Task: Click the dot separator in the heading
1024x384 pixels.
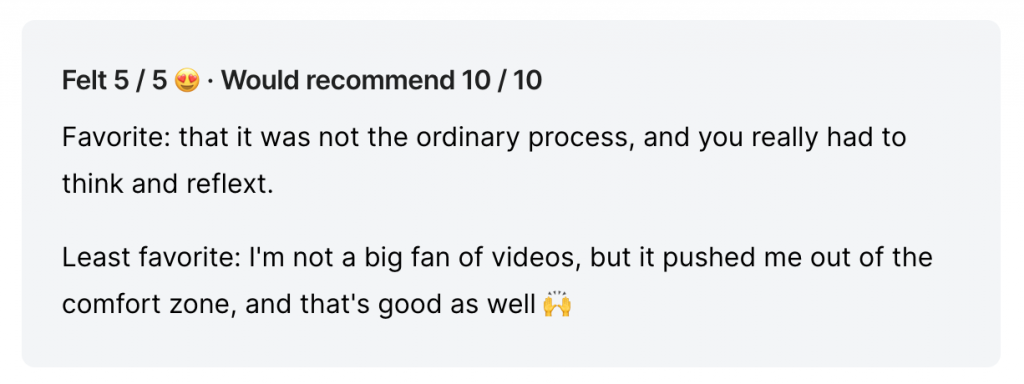Action: pos(211,82)
